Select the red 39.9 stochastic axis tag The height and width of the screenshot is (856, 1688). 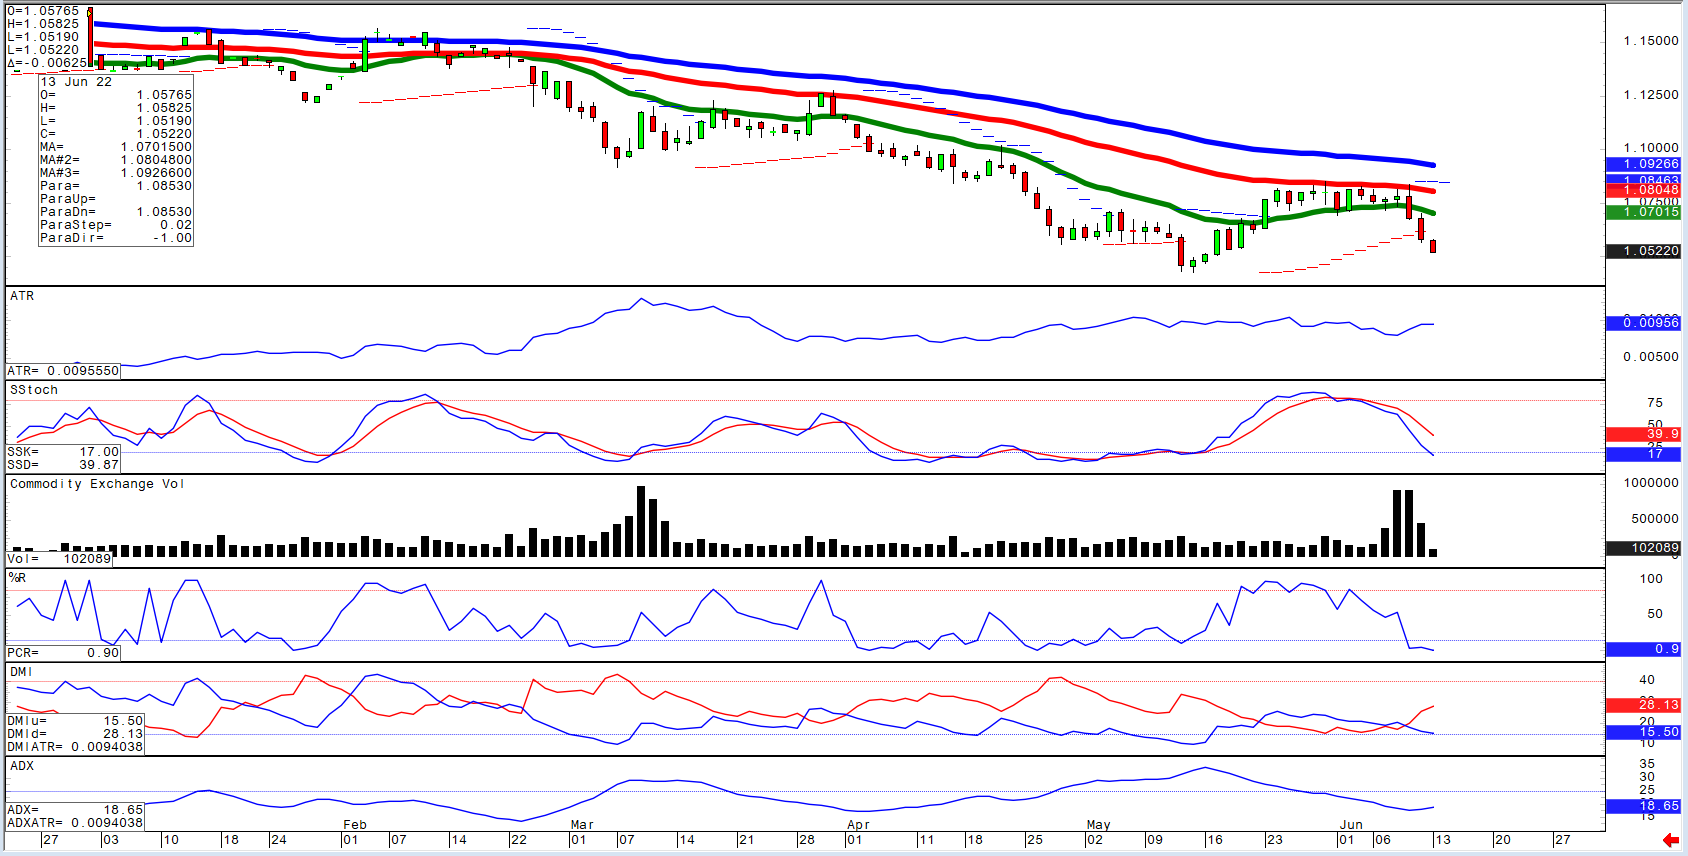coord(1643,434)
